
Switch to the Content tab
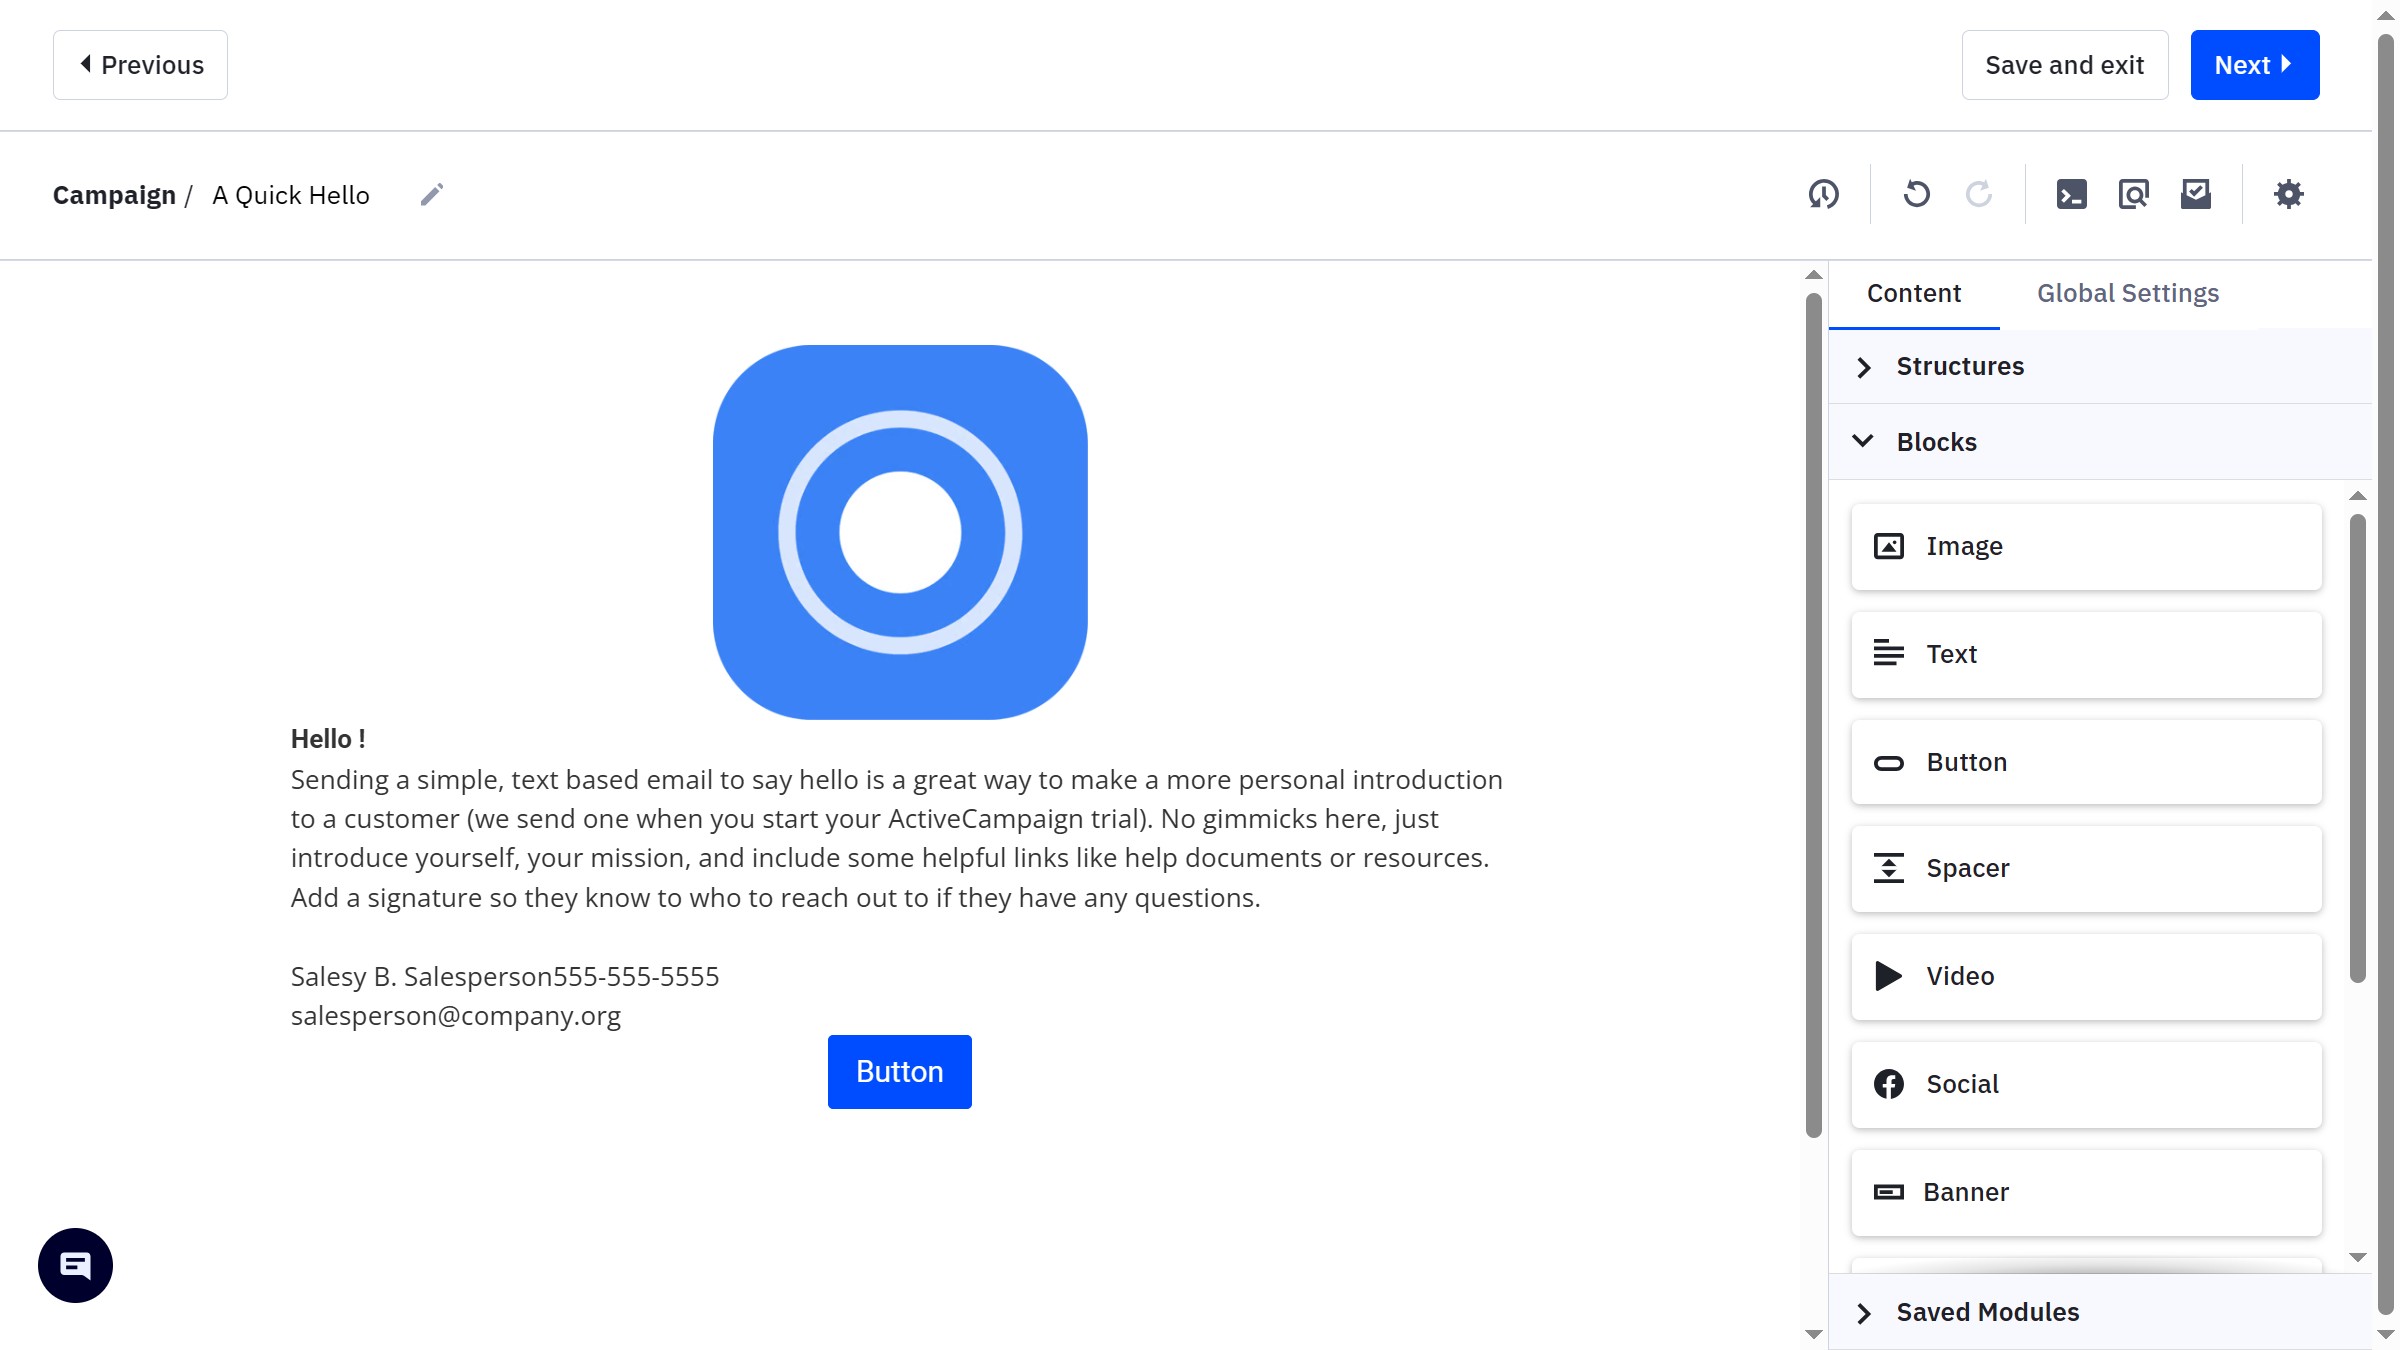[x=1913, y=293]
